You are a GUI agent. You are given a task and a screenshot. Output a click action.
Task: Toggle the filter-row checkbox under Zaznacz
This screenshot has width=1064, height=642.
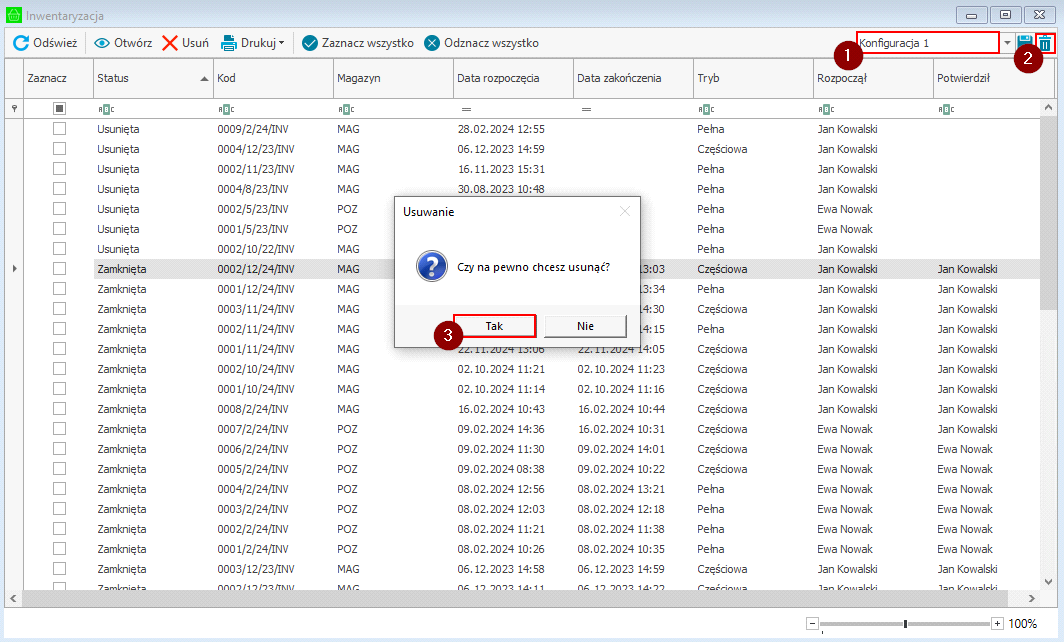pos(60,109)
